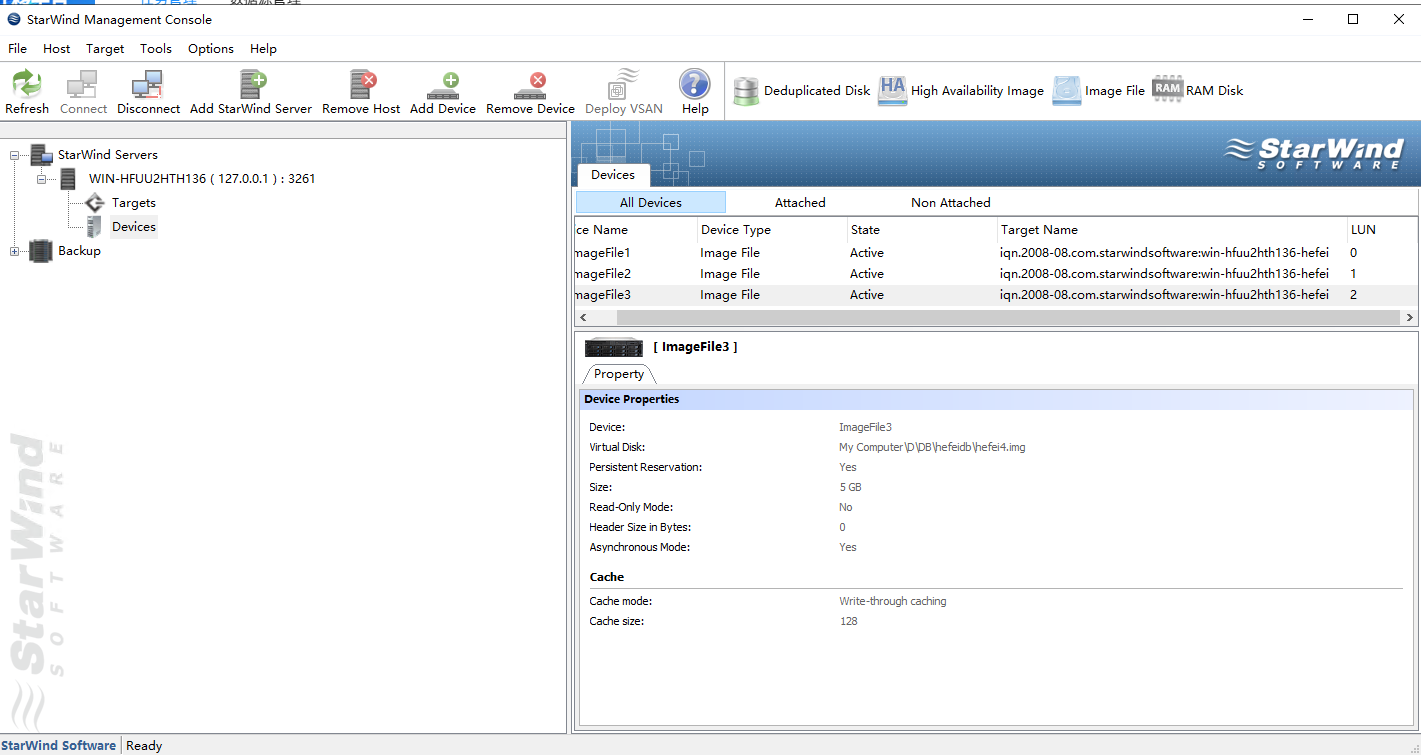Click the Devices node icon
The width and height of the screenshot is (1421, 755).
click(94, 227)
